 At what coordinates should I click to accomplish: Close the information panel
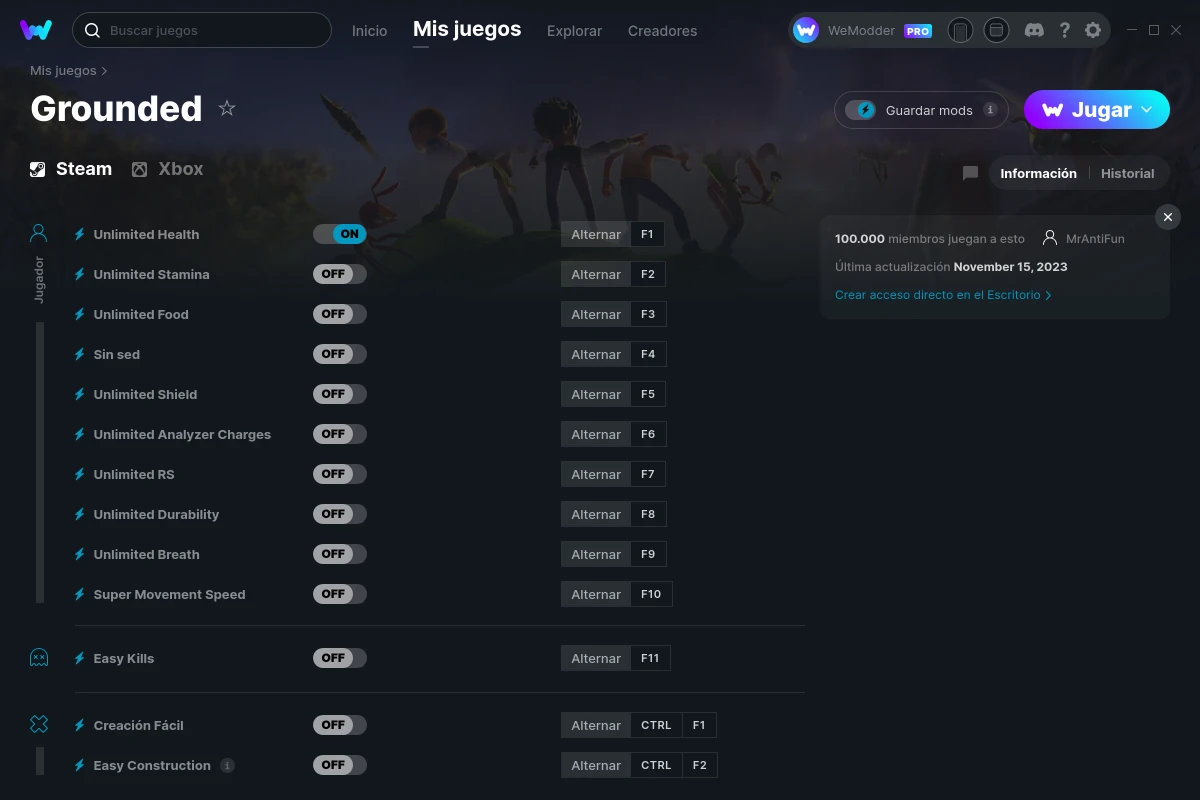1168,217
